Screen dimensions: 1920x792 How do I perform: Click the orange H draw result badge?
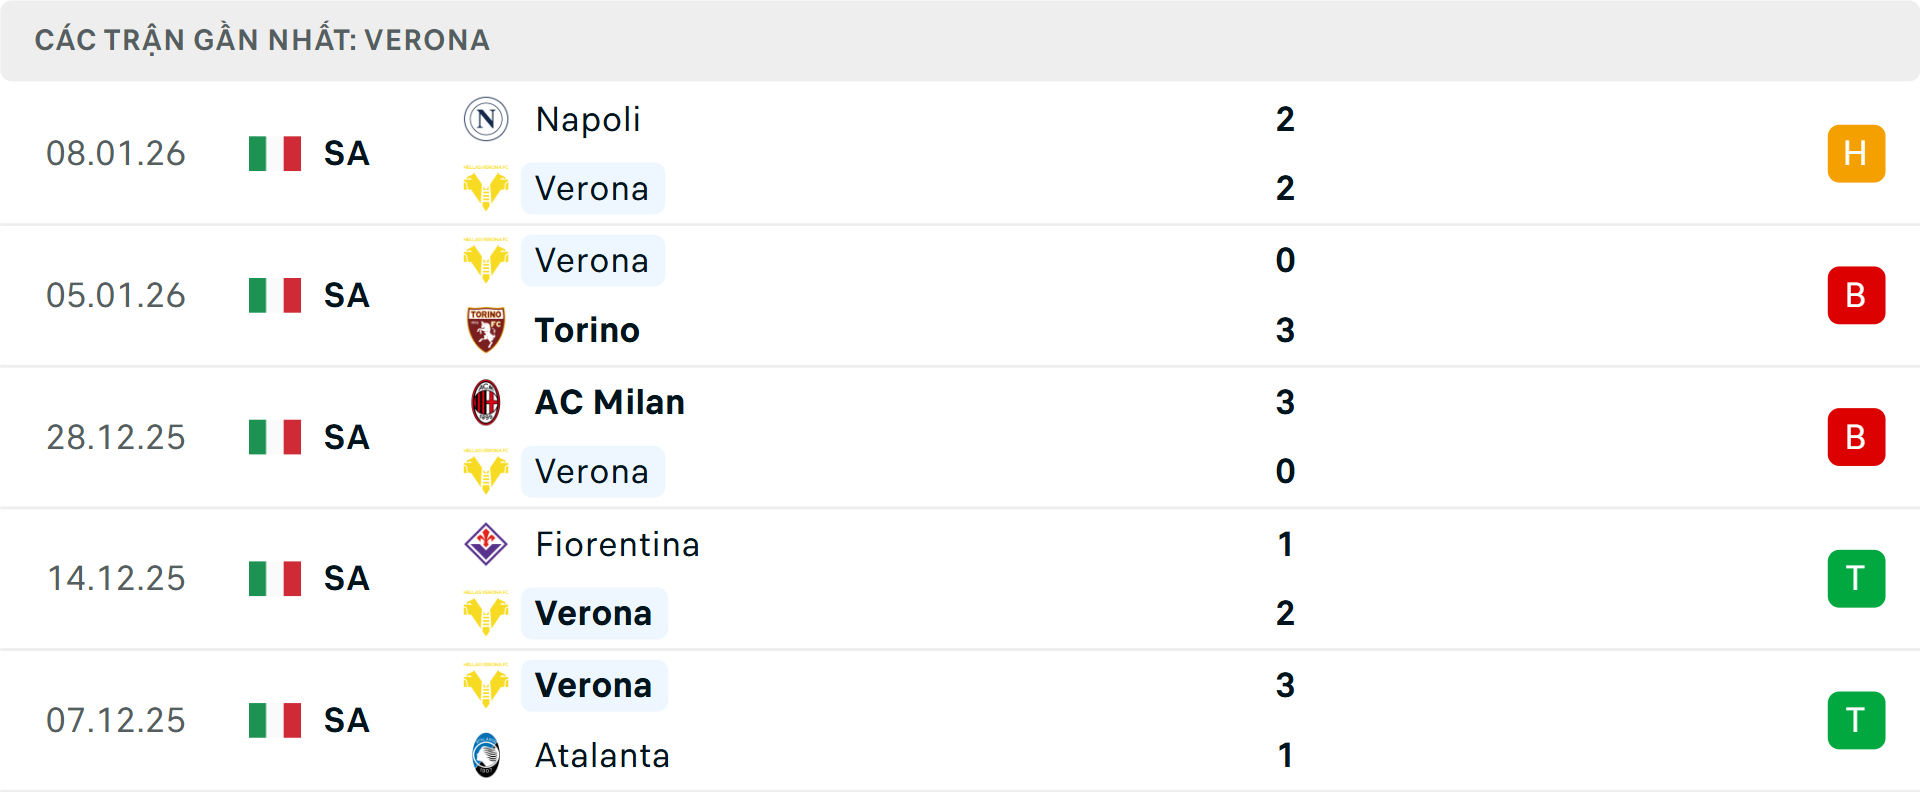1856,153
